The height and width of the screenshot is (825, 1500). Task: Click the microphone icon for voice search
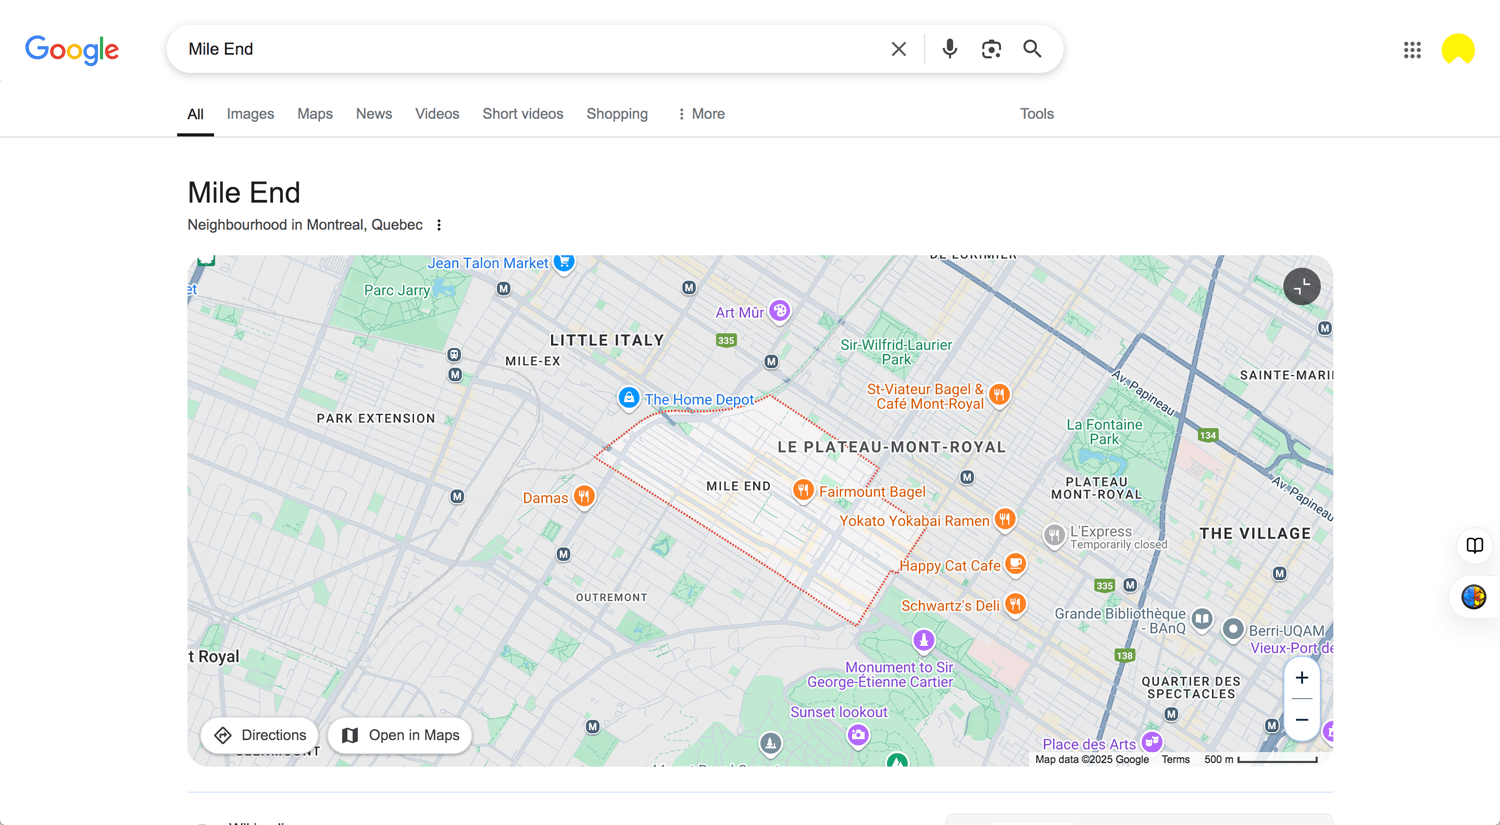click(948, 48)
